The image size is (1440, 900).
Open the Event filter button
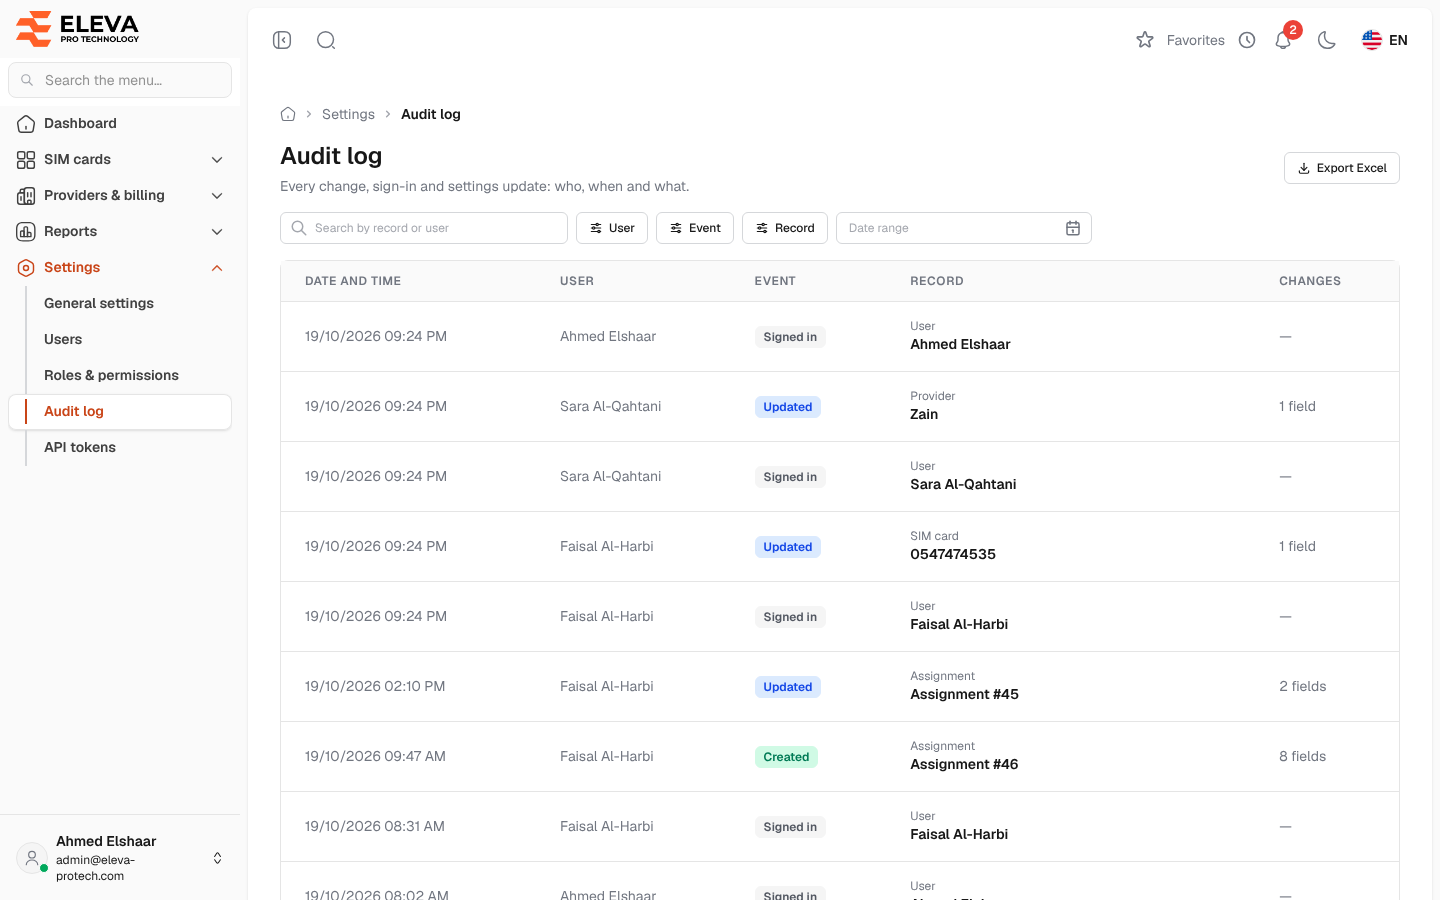[x=695, y=228]
